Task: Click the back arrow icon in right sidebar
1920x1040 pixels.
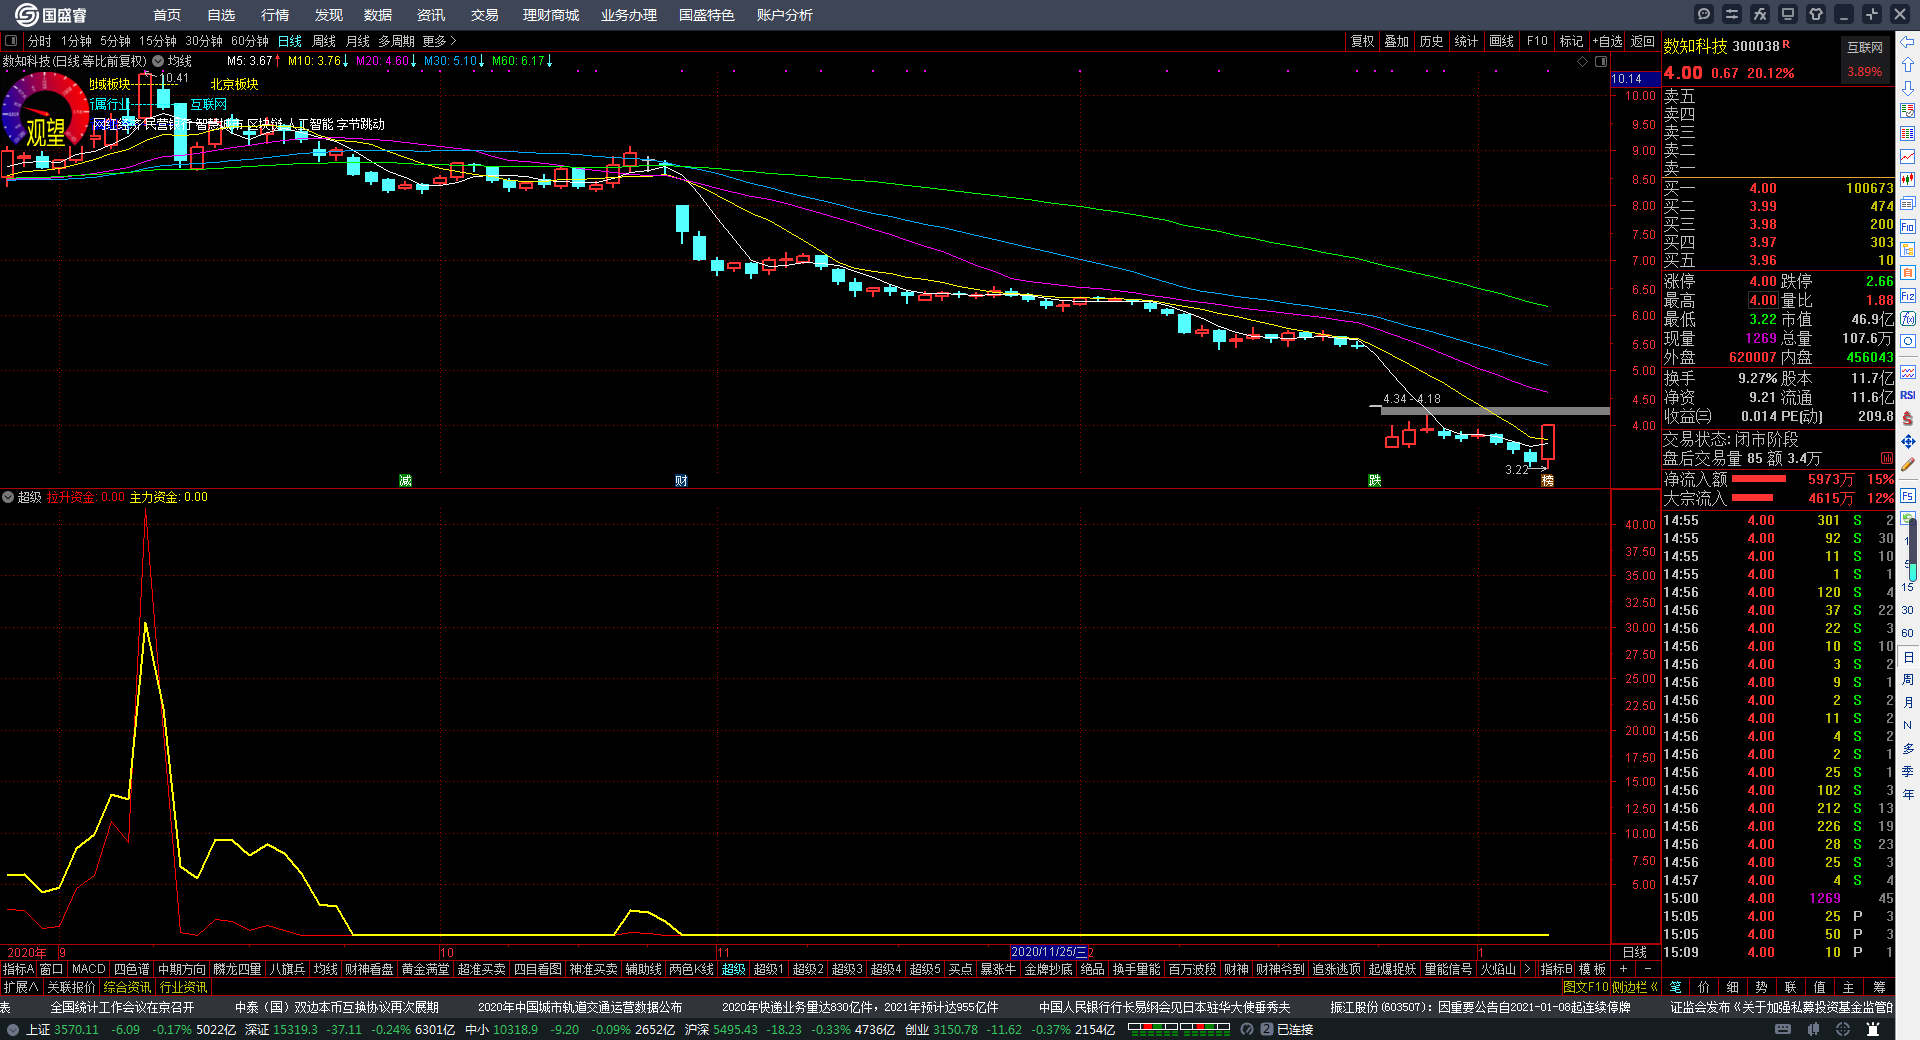Action: 1908,42
